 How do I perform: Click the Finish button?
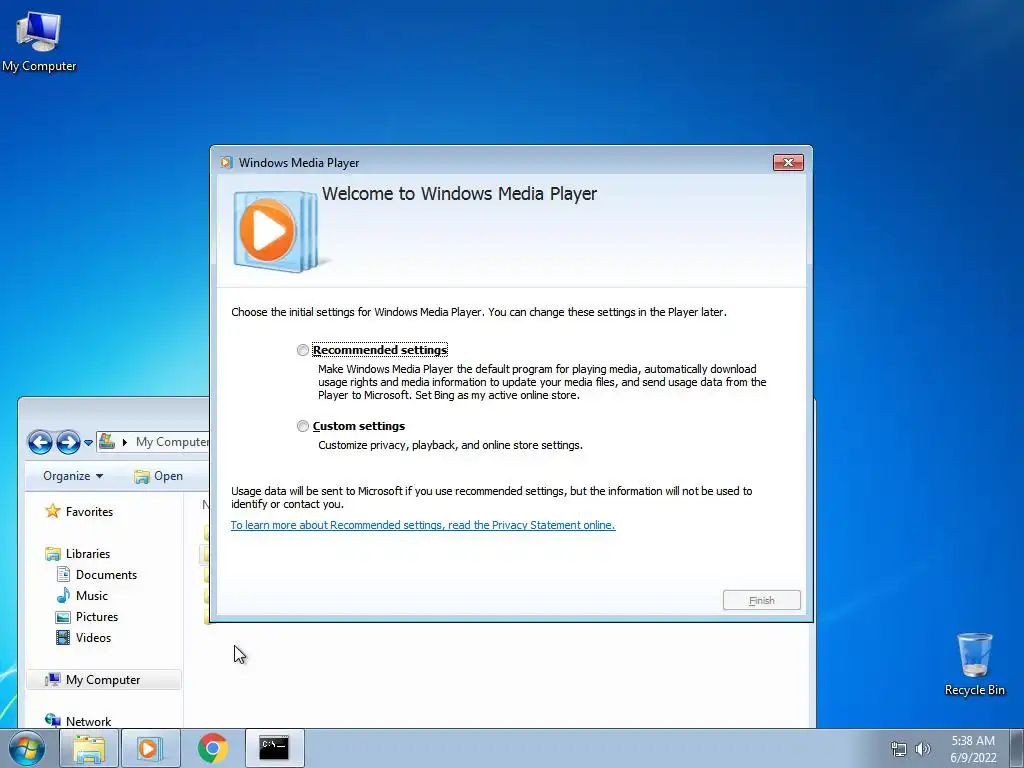[761, 600]
